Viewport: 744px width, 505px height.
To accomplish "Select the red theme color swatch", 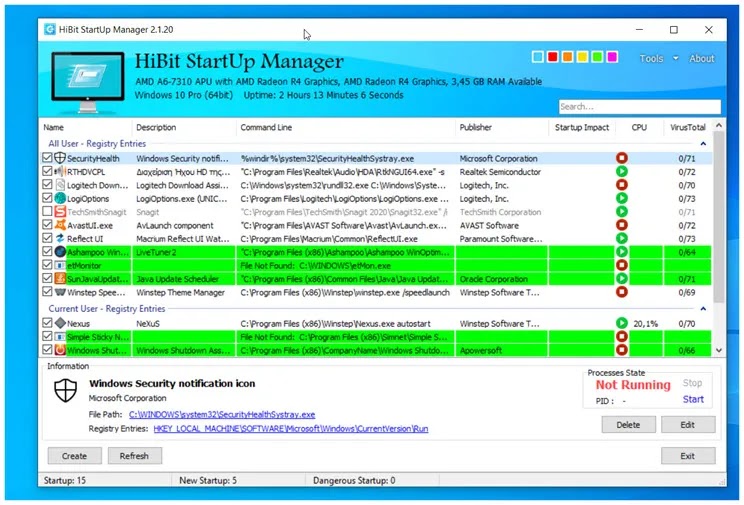I will [x=552, y=57].
